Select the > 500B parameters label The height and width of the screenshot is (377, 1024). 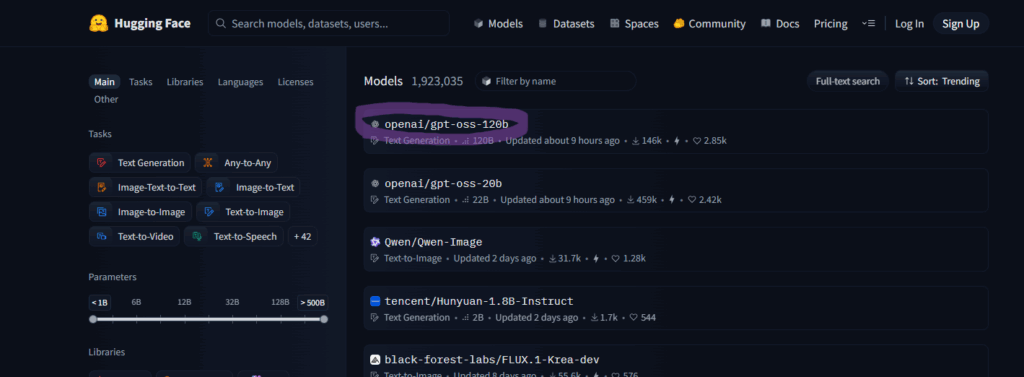click(312, 303)
